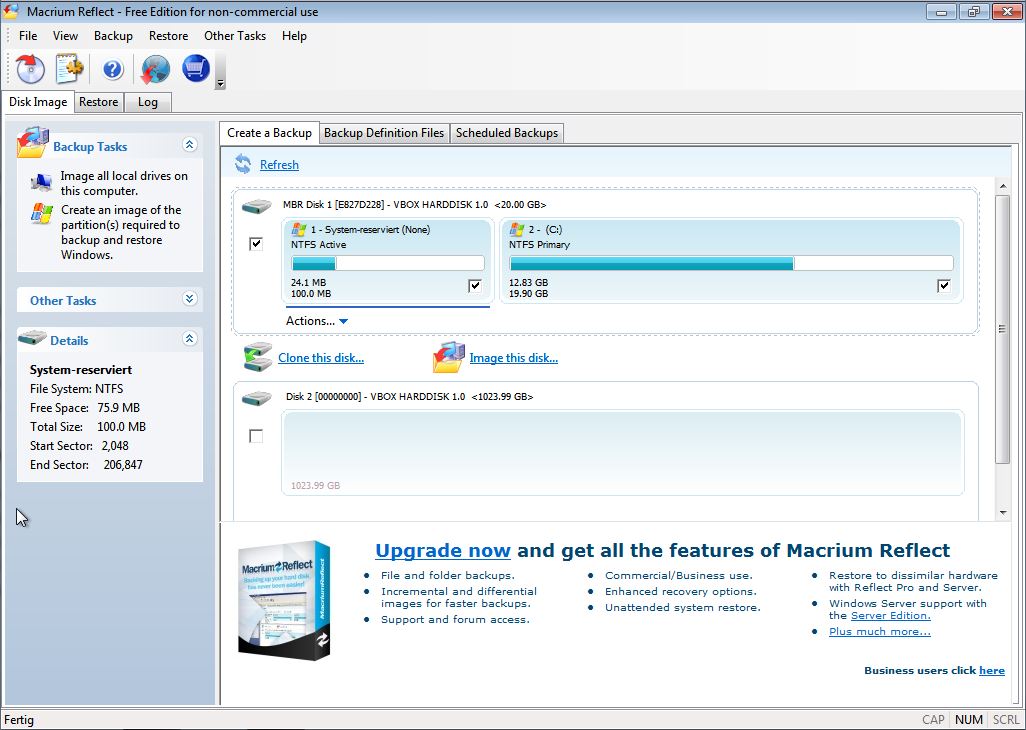
Task: Click the backup definition settings toolbar icon
Action: tap(69, 69)
